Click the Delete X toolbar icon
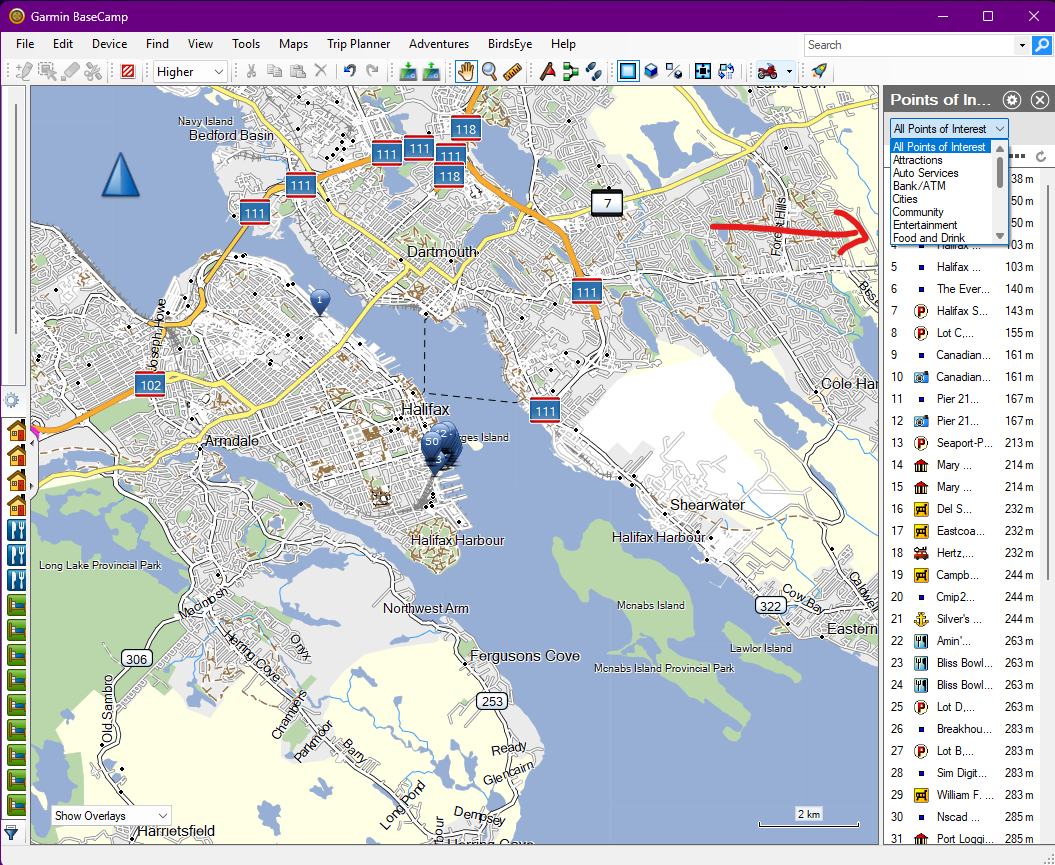This screenshot has width=1055, height=865. click(321, 71)
